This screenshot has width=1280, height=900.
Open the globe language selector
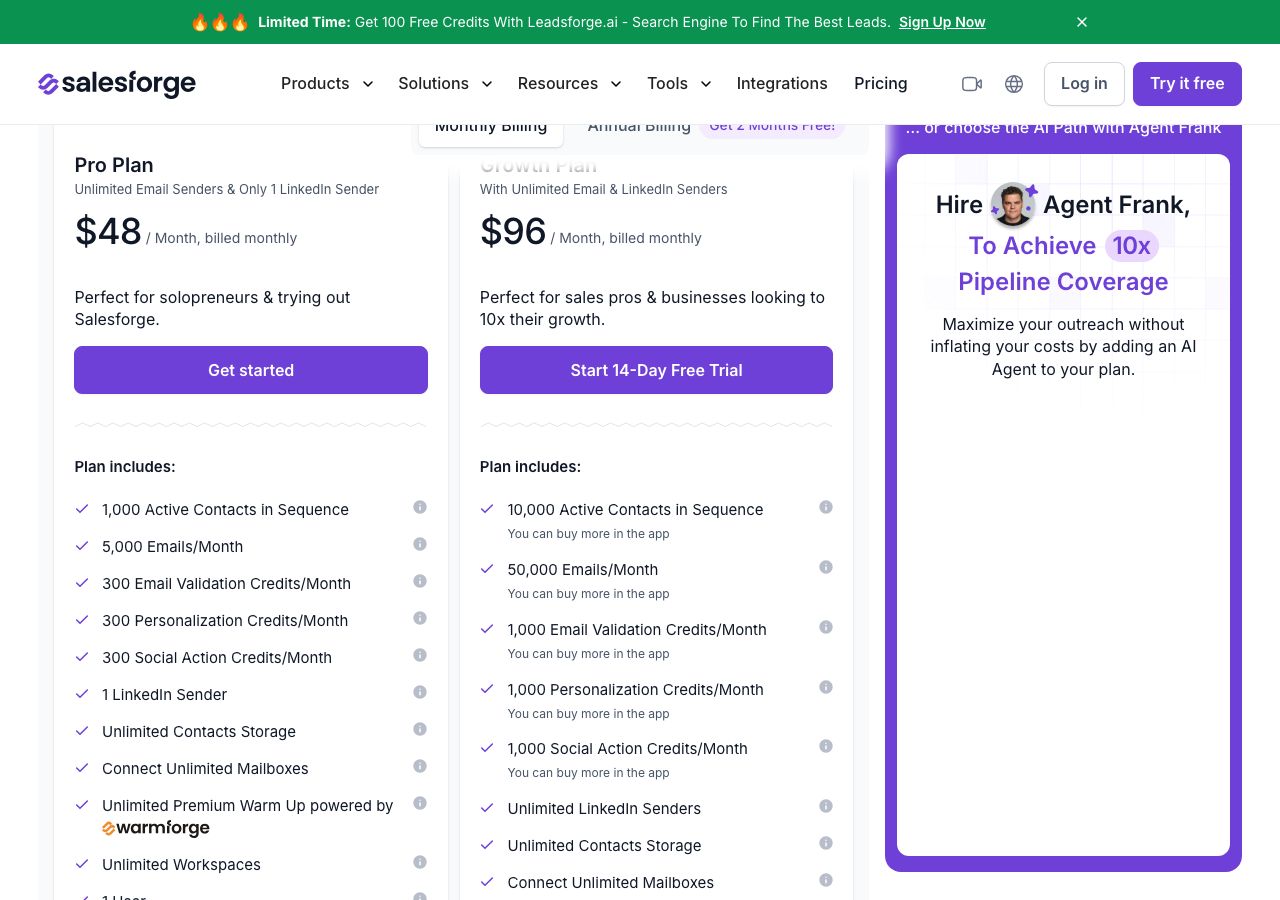(1014, 84)
